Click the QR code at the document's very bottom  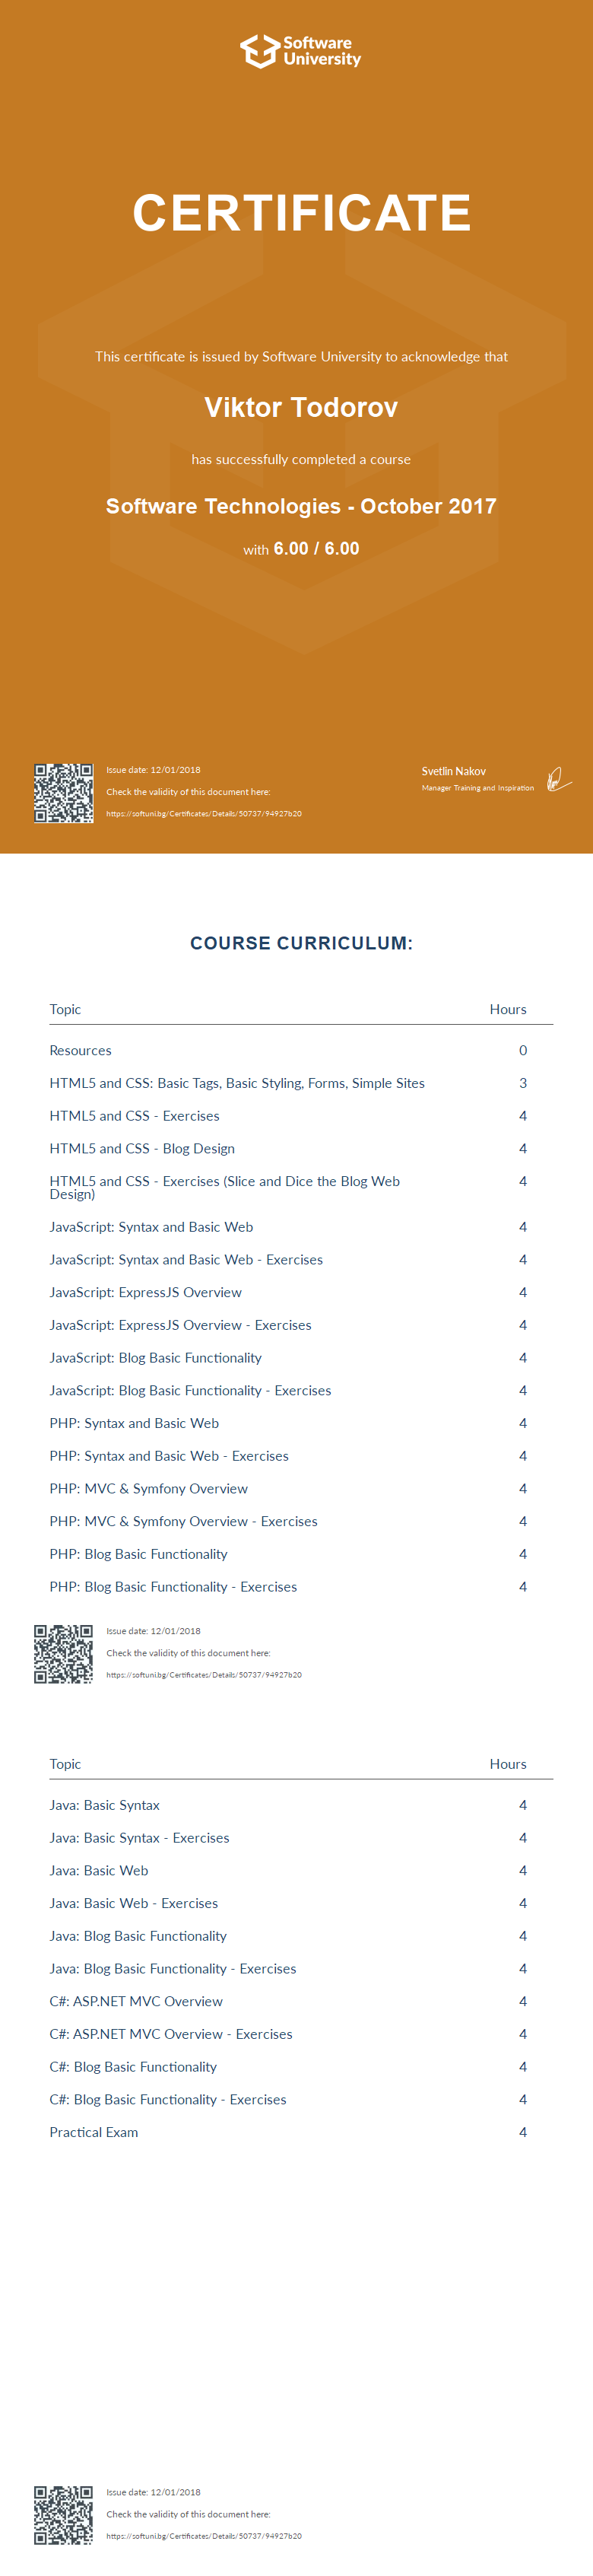click(x=64, y=2515)
